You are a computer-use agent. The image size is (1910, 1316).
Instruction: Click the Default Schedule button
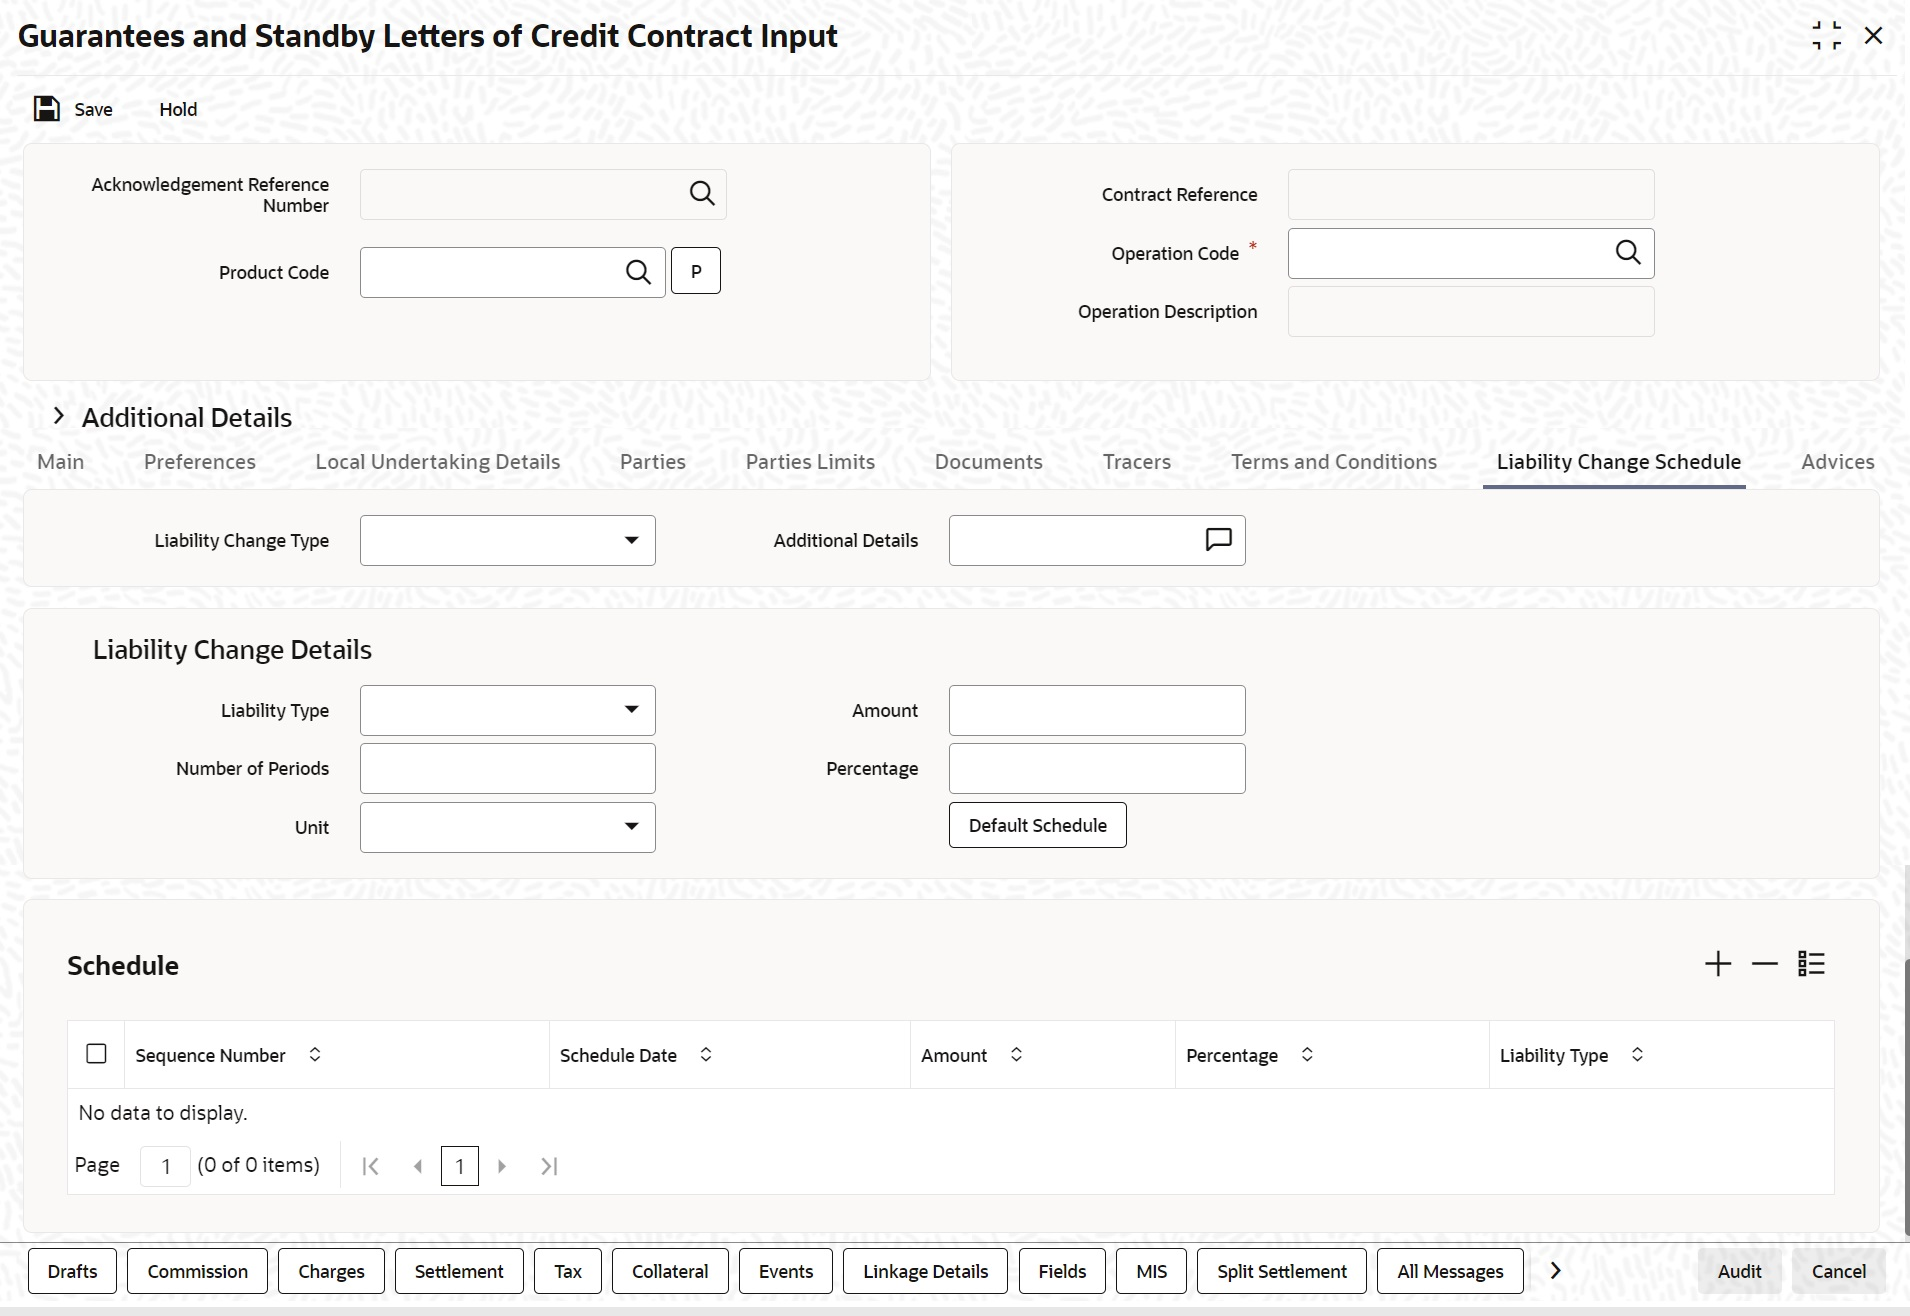point(1038,825)
